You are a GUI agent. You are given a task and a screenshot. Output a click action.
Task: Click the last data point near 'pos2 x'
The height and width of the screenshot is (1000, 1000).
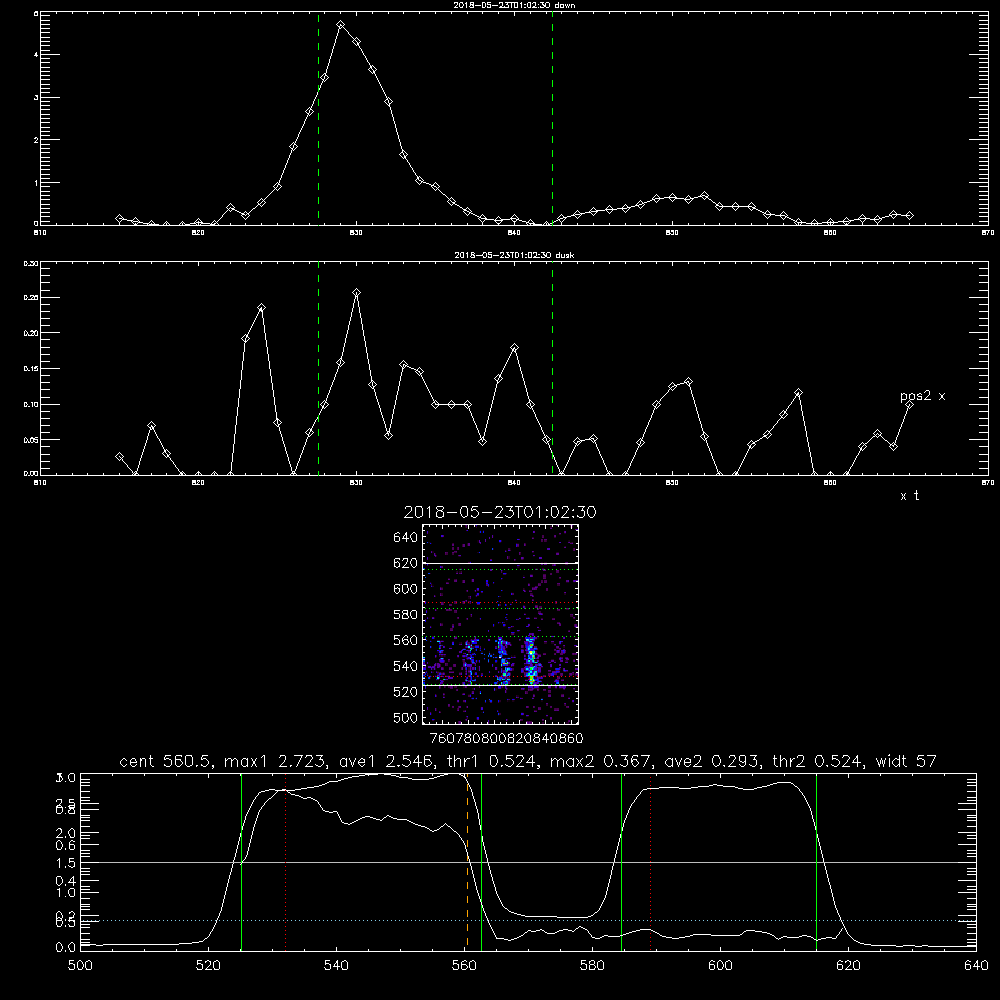point(909,404)
